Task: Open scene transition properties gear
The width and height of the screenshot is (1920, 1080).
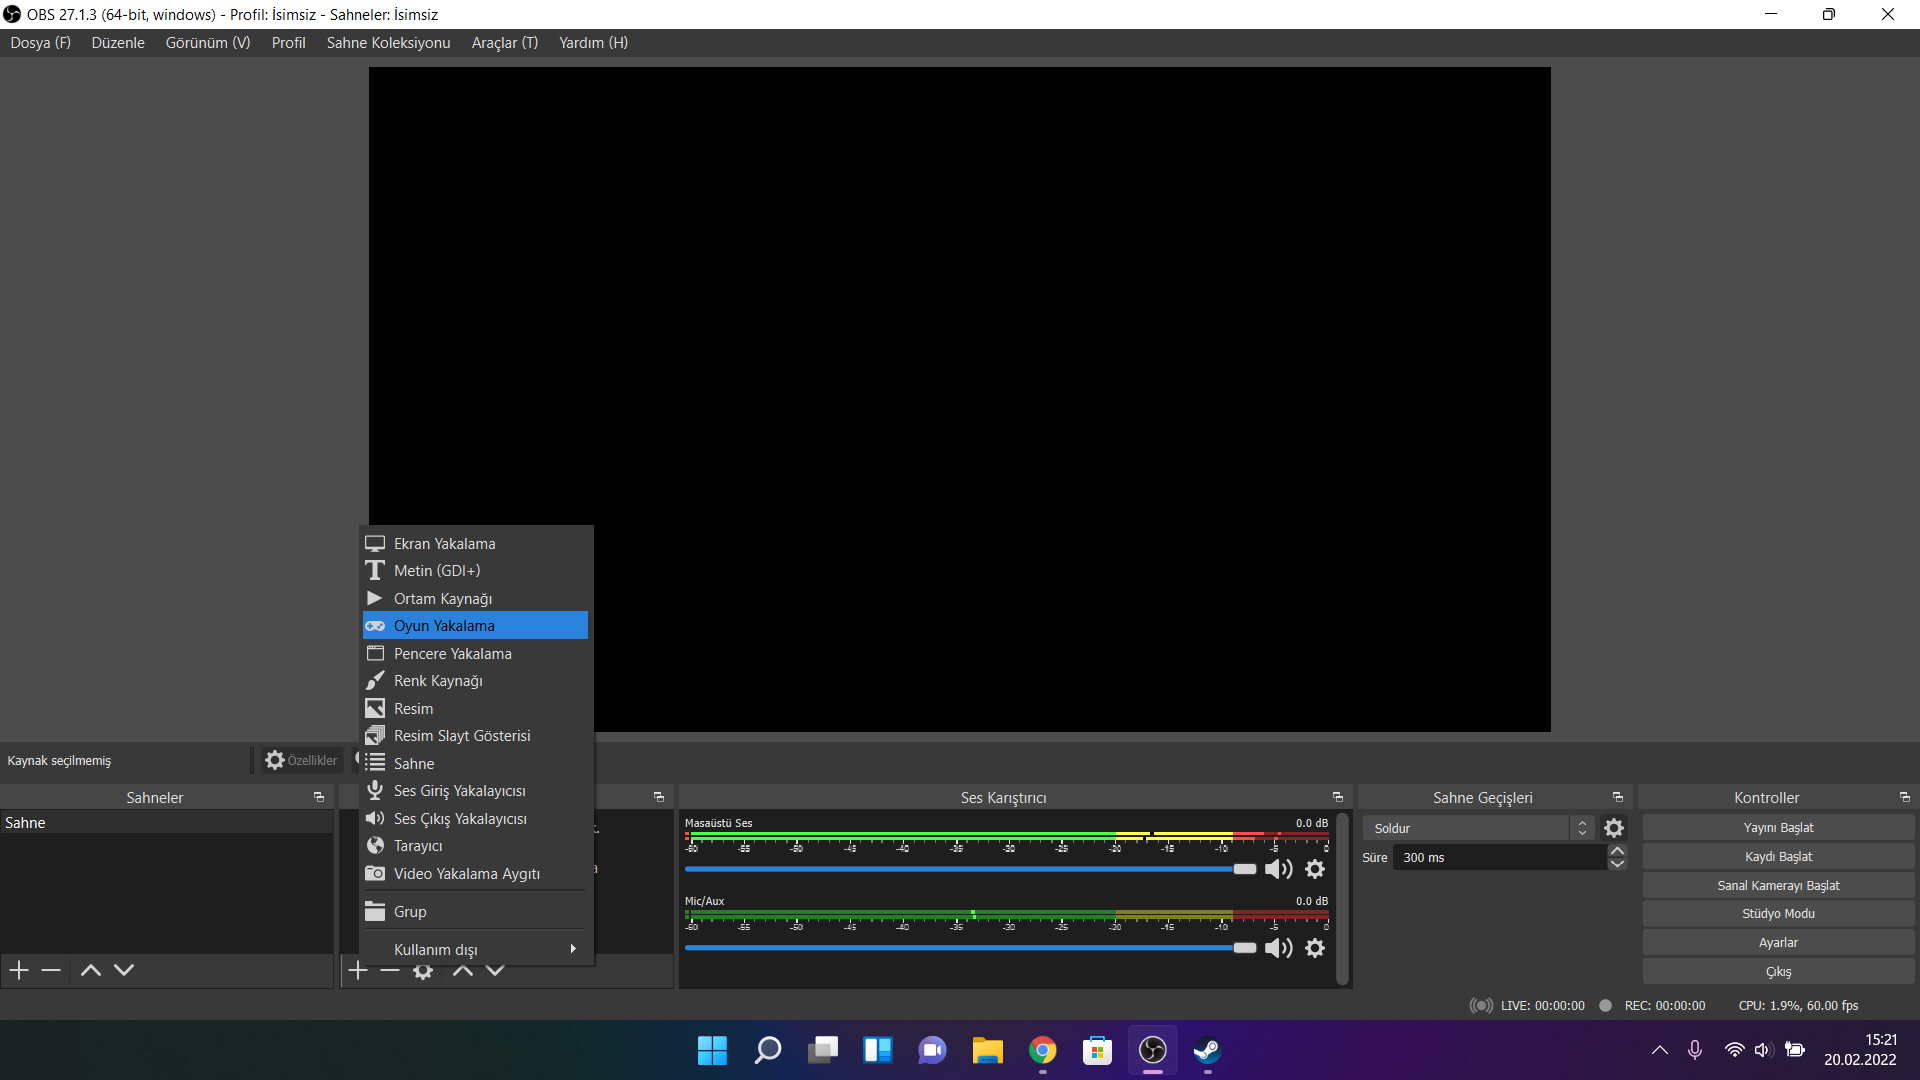Action: (1614, 828)
